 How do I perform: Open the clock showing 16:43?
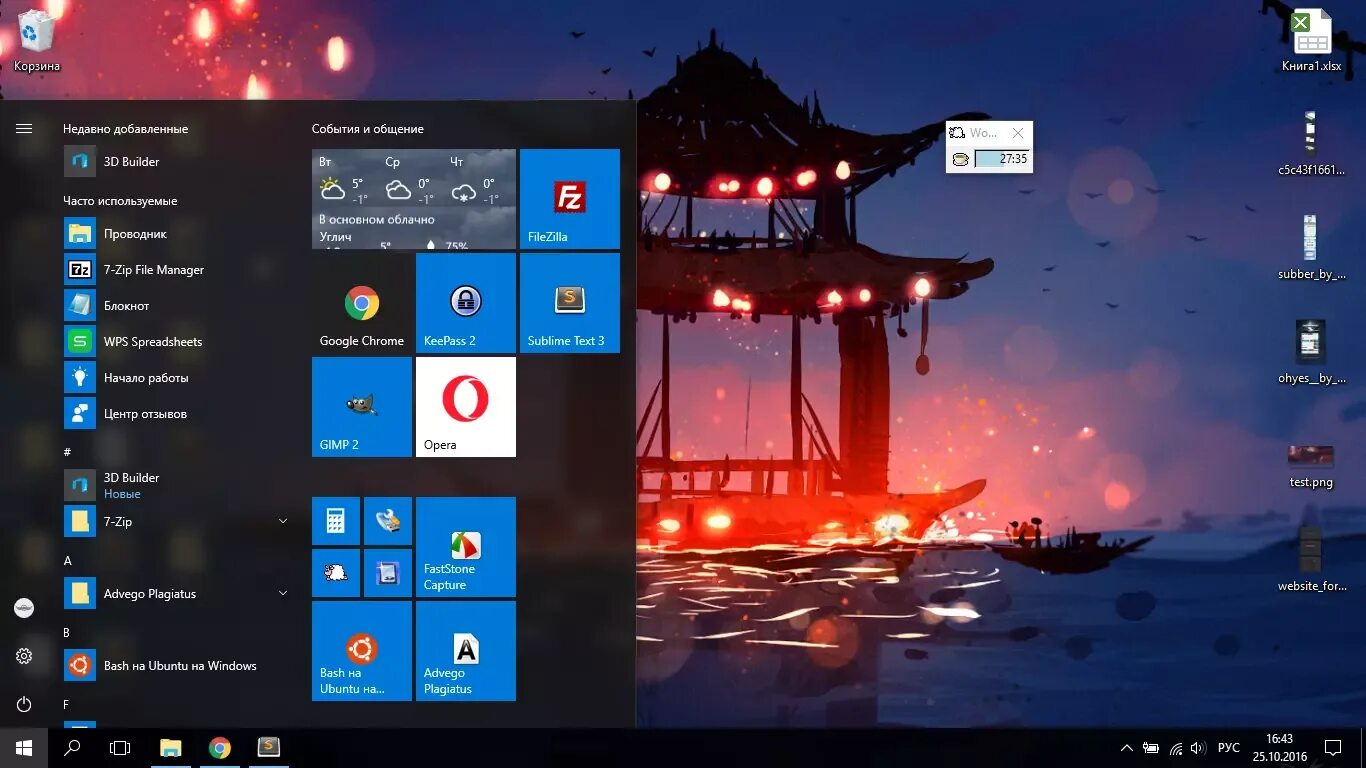tap(1279, 748)
